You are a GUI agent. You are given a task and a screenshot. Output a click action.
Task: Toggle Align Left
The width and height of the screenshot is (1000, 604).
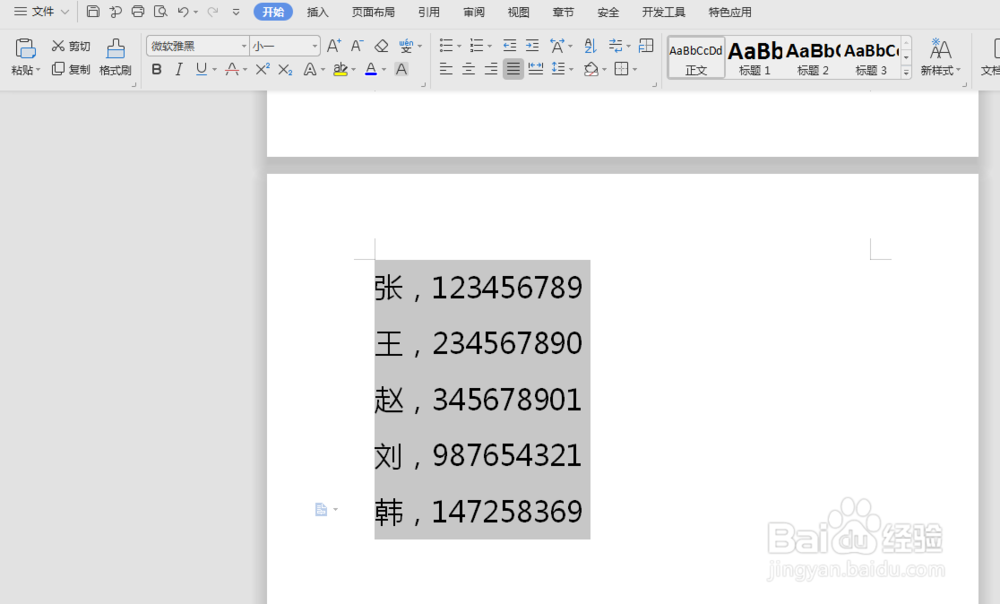click(446, 69)
